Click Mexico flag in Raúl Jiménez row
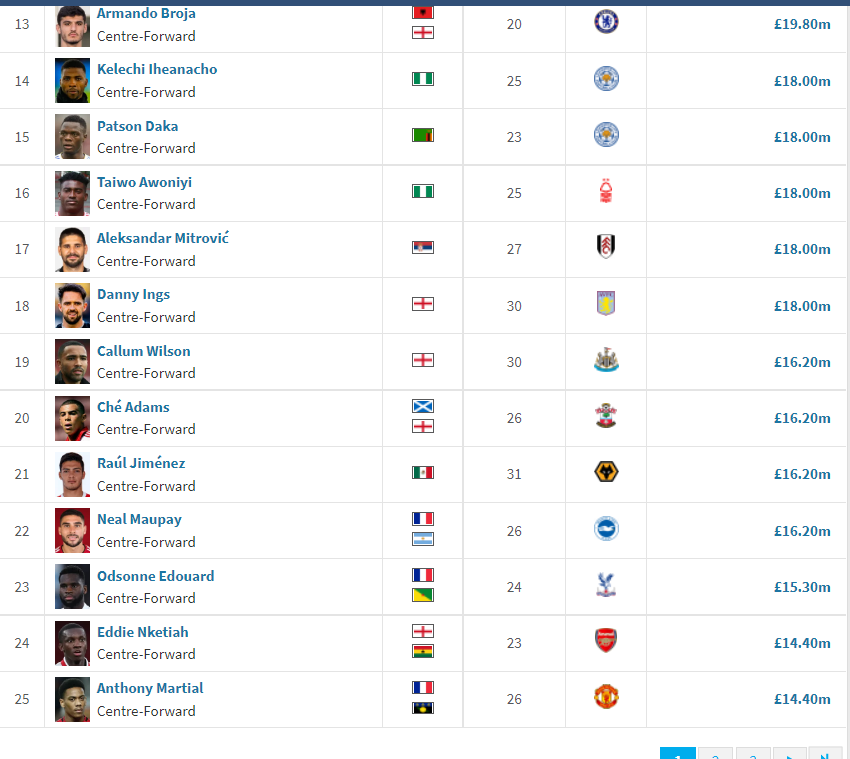850x759 pixels. point(423,472)
